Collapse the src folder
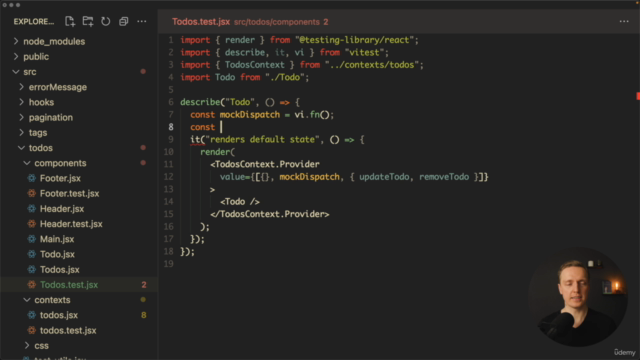This screenshot has height=360, width=640. coord(16,72)
